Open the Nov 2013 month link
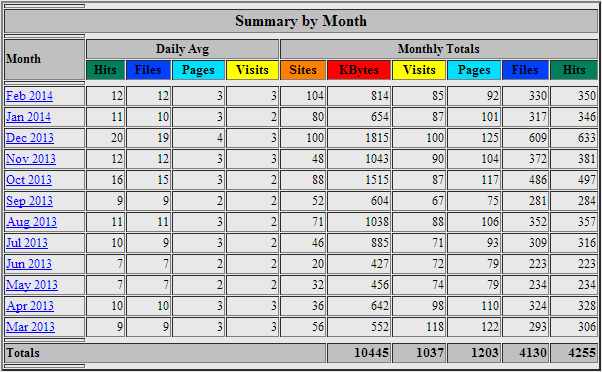The height and width of the screenshot is (372, 602). click(31, 159)
